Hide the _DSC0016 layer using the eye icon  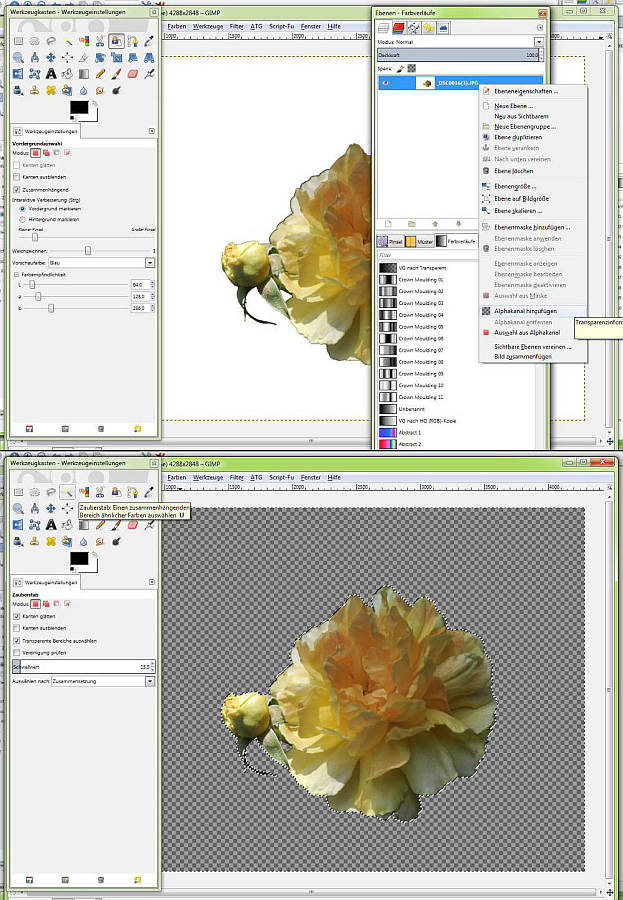click(x=386, y=84)
